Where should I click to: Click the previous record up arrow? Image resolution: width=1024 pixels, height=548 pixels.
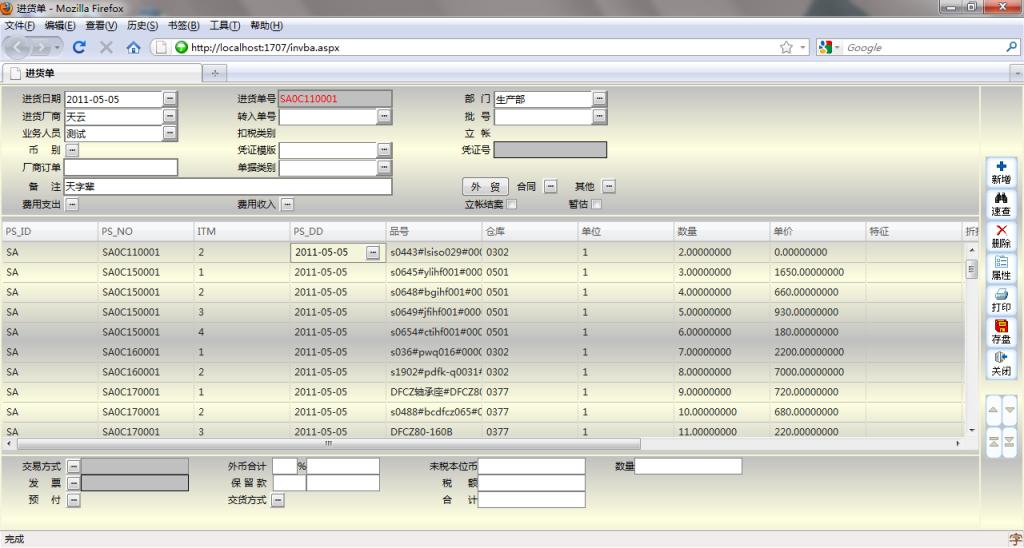tap(993, 410)
